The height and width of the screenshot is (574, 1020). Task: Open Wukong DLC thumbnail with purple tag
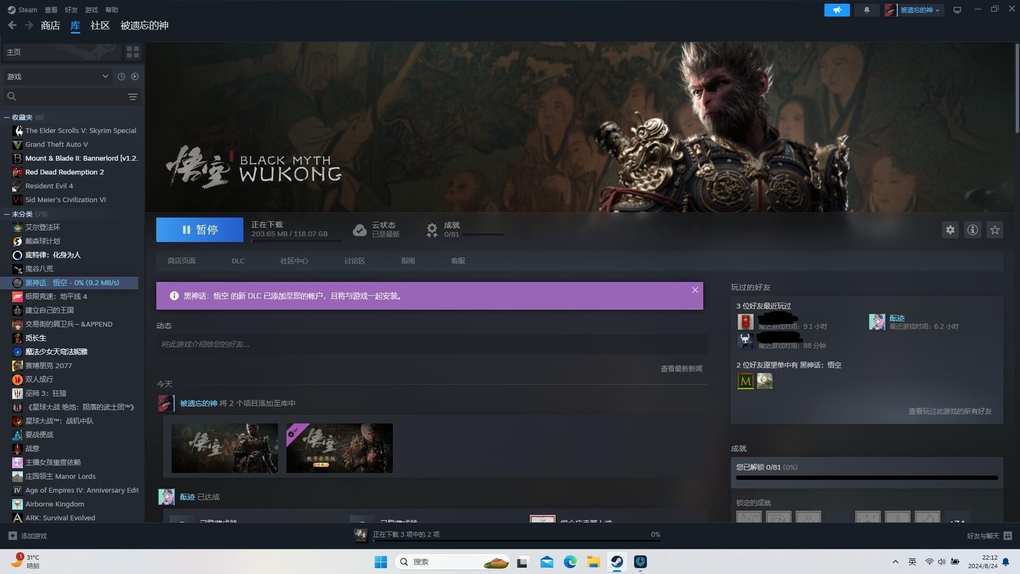[x=340, y=448]
